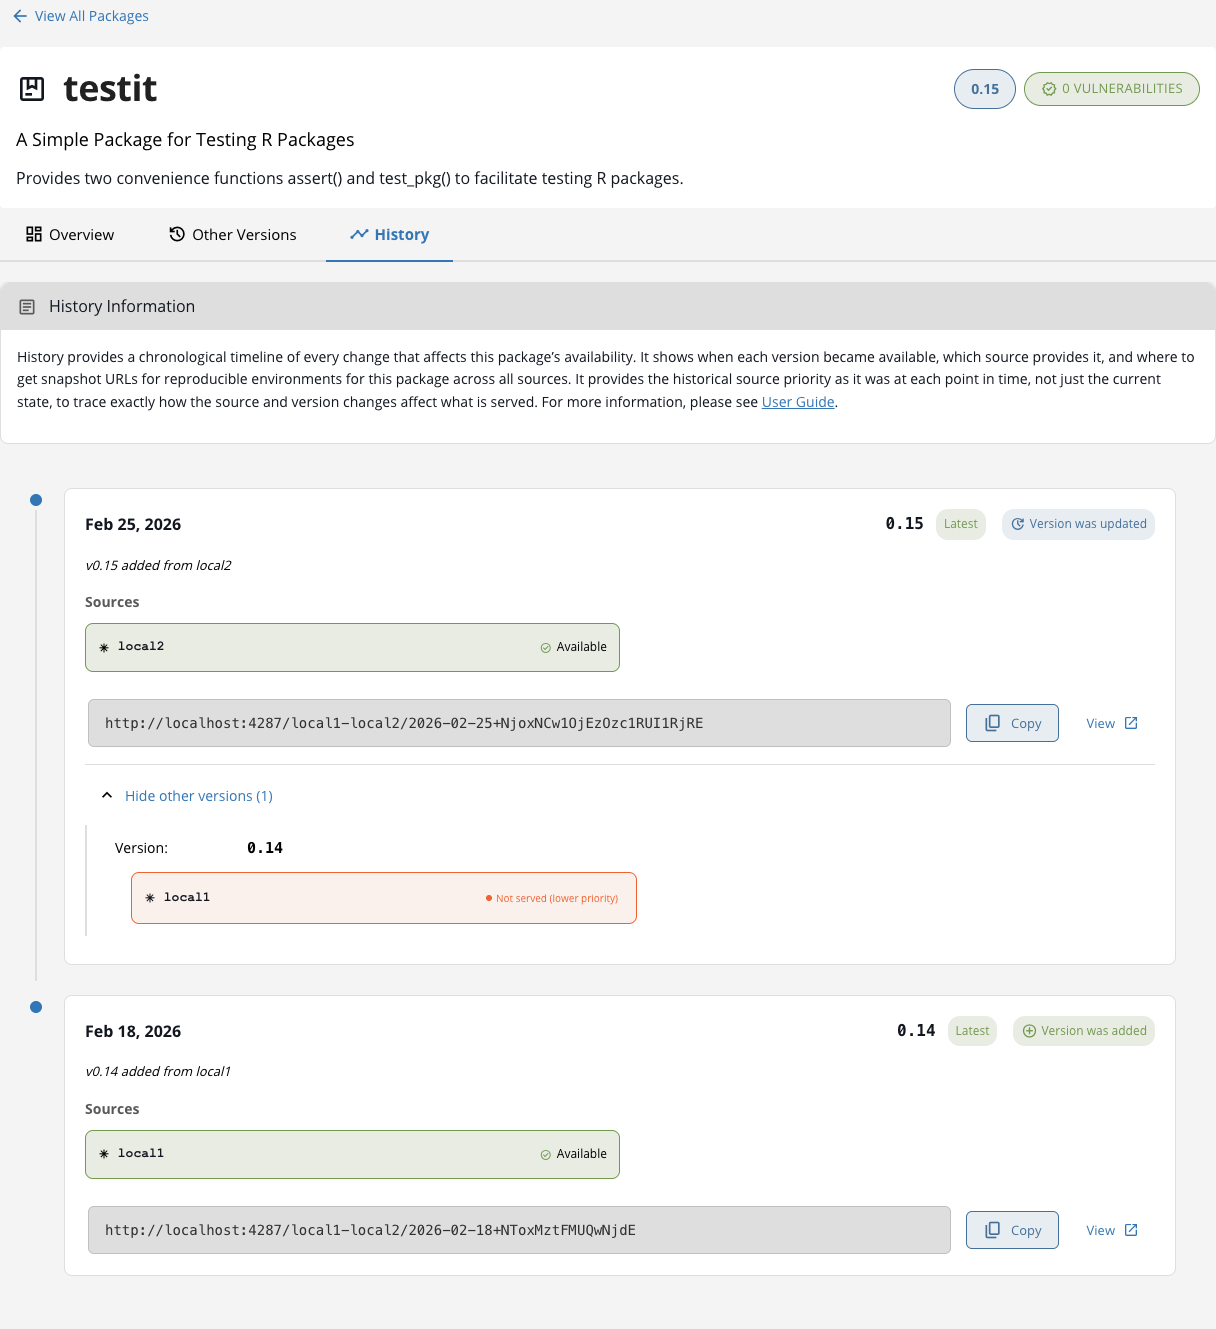Click the Overview dashboard icon
The height and width of the screenshot is (1329, 1216).
coord(34,234)
